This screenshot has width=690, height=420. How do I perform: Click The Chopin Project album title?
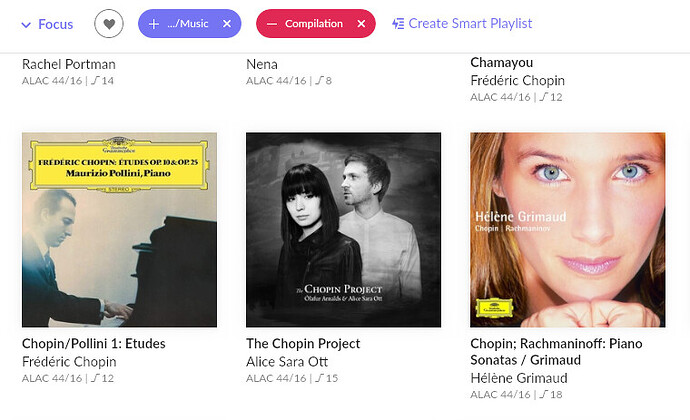(303, 344)
